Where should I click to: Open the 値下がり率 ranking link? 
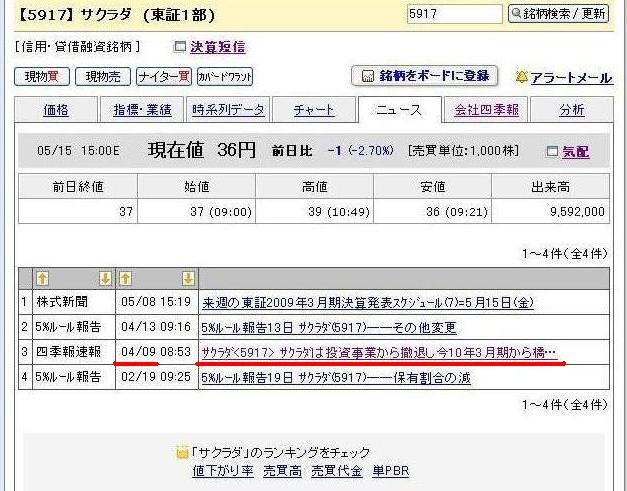pos(223,471)
